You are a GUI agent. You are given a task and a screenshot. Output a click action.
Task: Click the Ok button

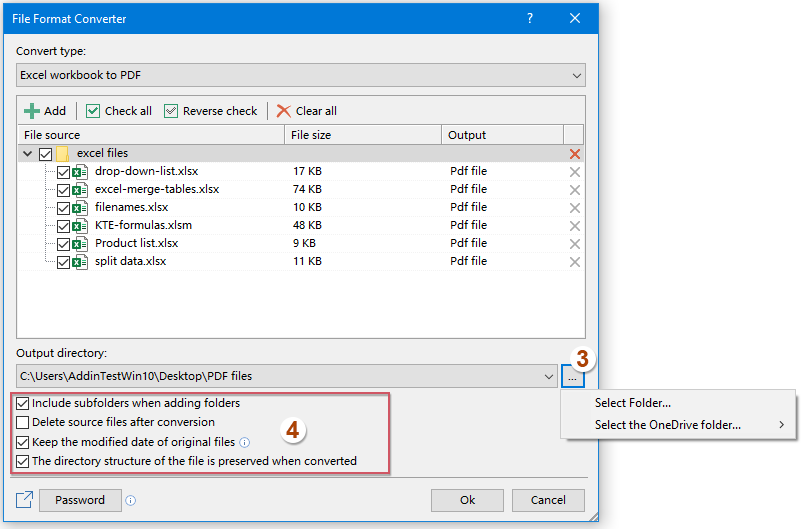(x=467, y=500)
